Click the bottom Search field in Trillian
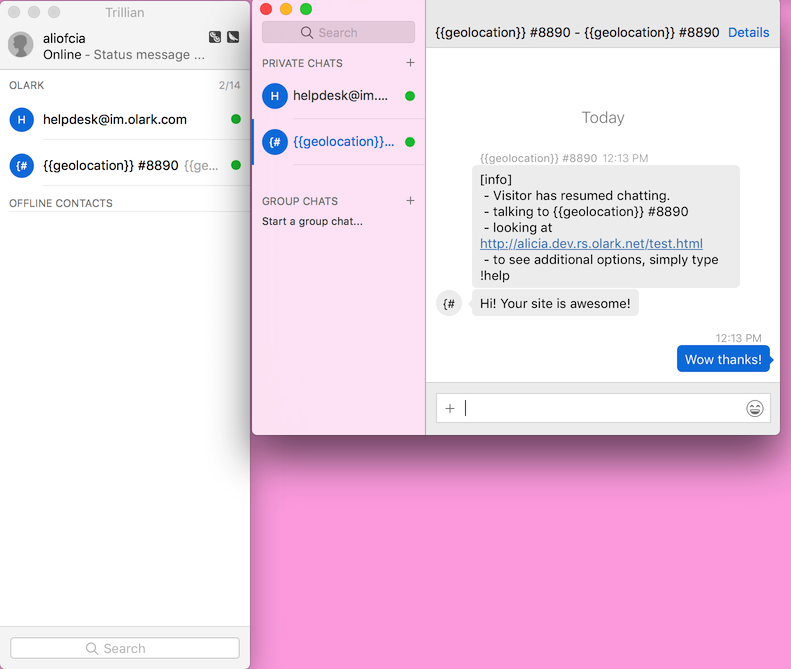The width and height of the screenshot is (791, 669). pyautogui.click(x=125, y=648)
